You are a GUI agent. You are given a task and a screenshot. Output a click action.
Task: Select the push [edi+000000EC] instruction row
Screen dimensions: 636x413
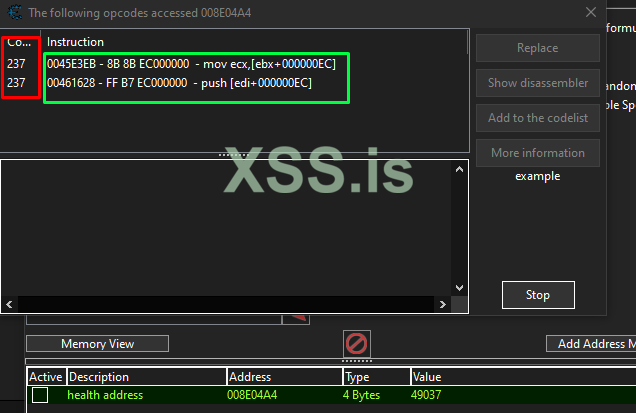pyautogui.click(x=179, y=83)
